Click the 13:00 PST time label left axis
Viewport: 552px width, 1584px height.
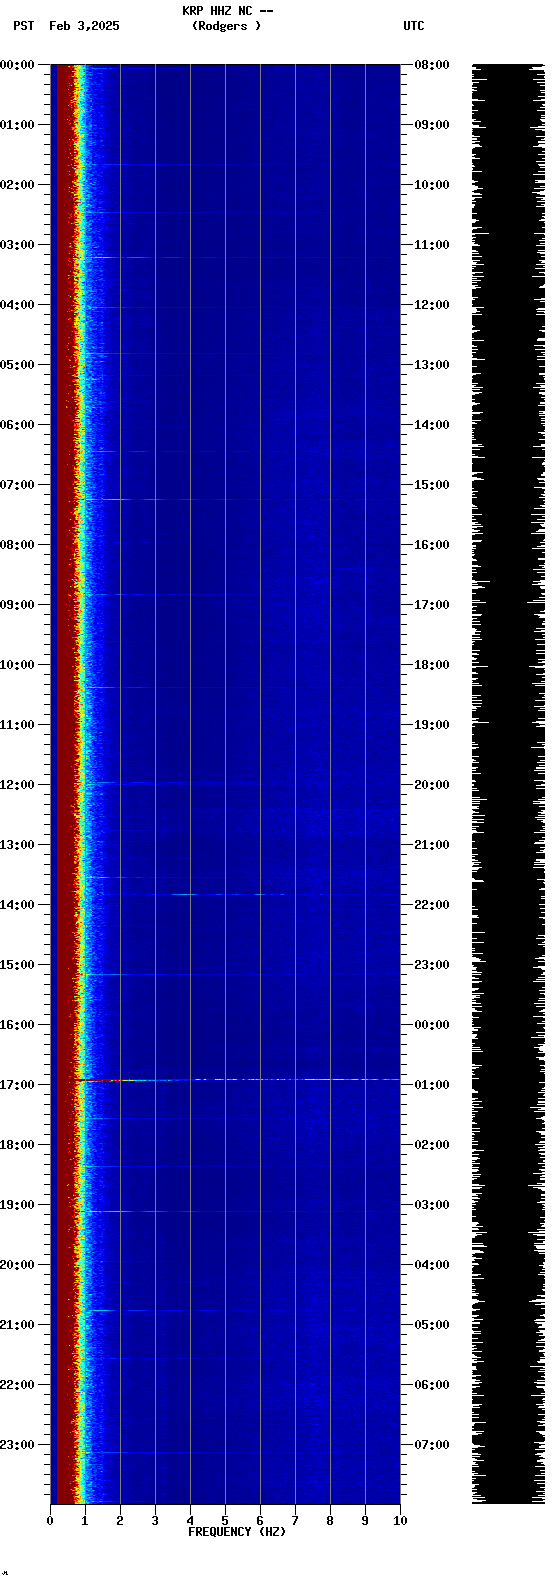coord(17,845)
